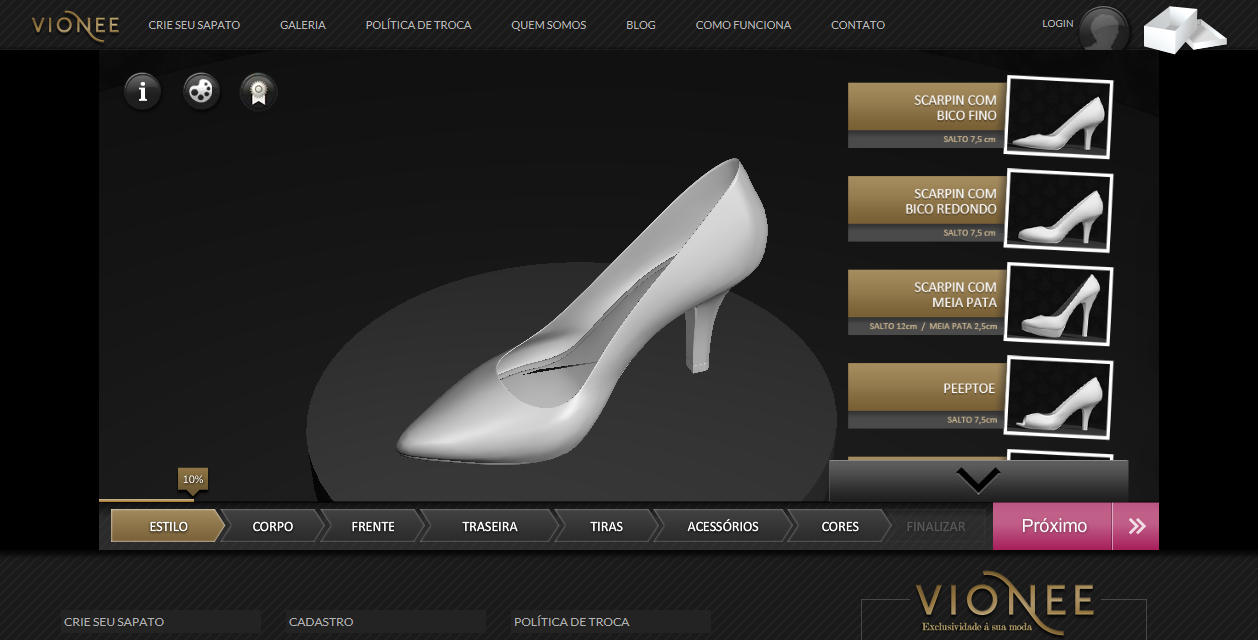Switch to the Corpo step

(273, 526)
